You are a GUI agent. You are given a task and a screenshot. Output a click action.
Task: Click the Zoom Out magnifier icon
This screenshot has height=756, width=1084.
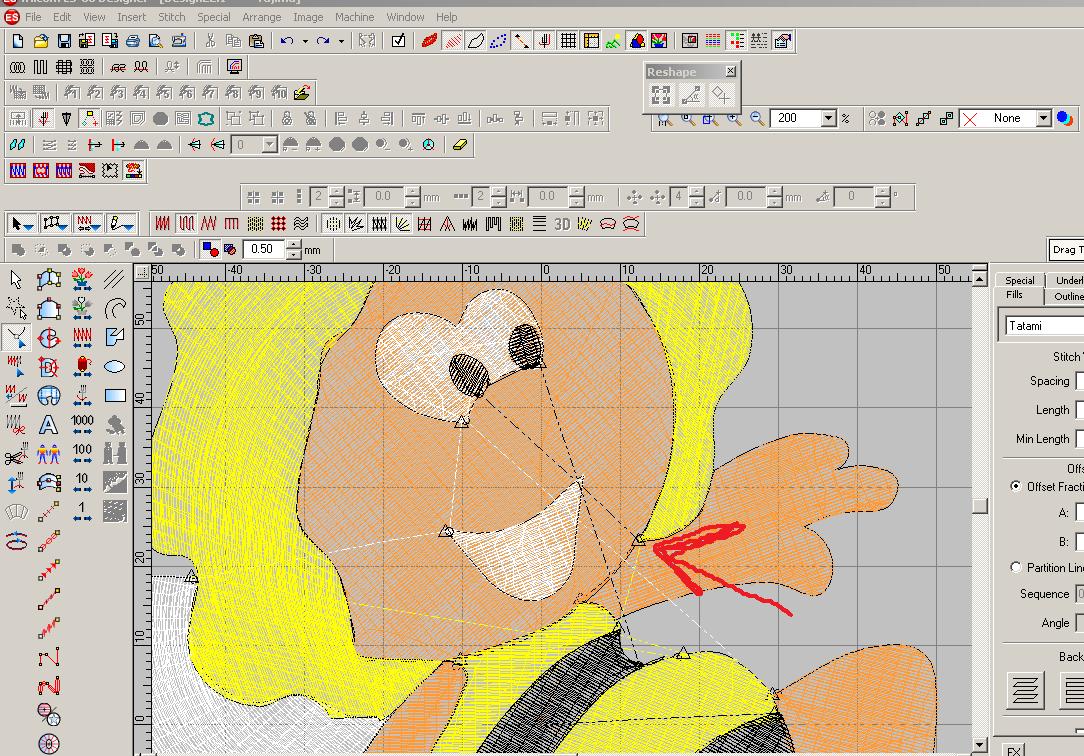[757, 119]
